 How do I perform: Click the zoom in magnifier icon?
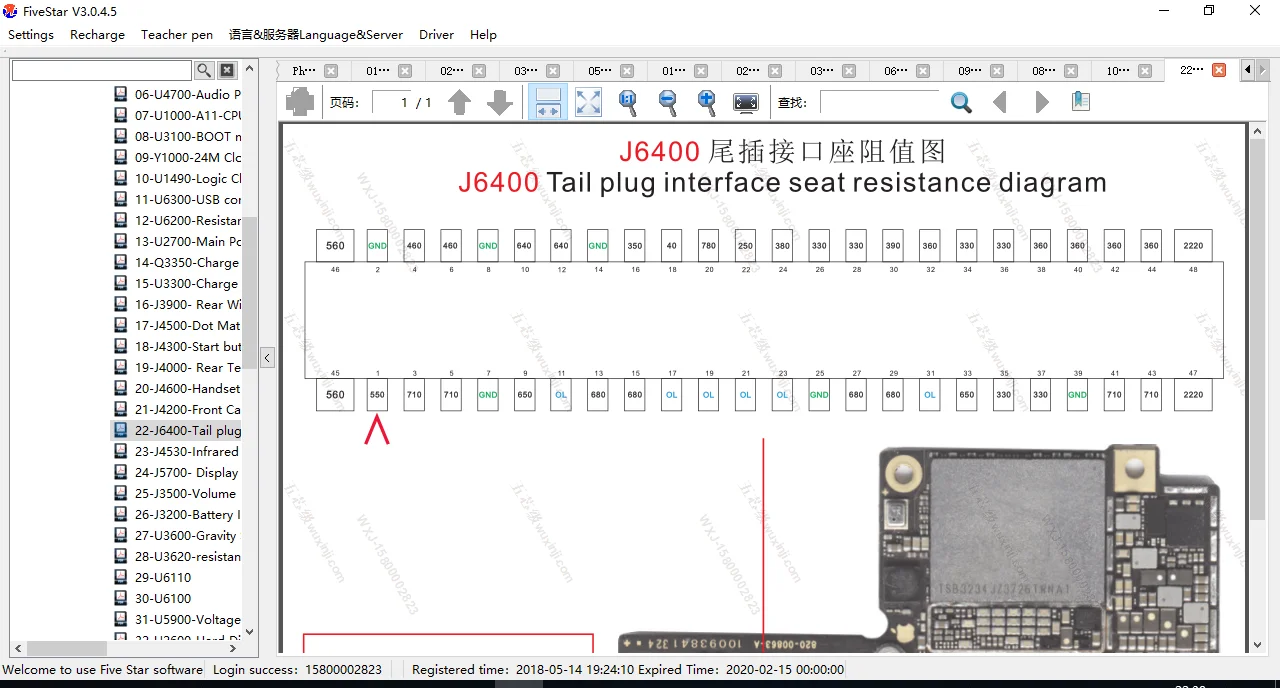[706, 102]
